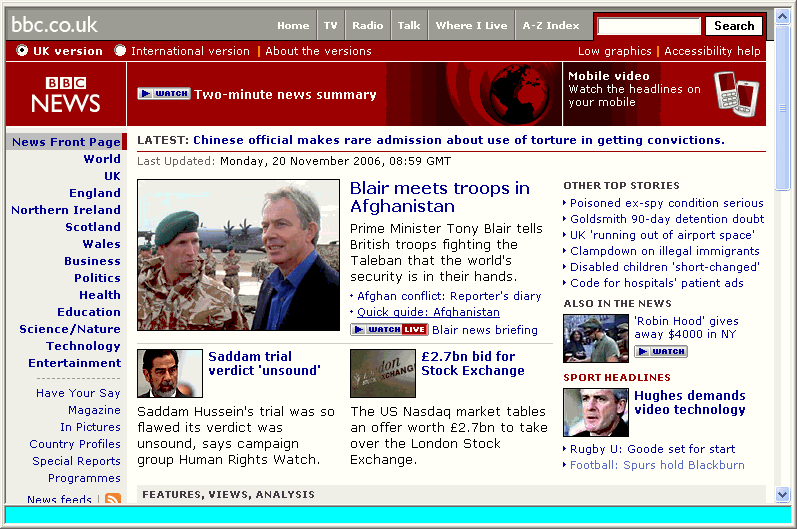This screenshot has width=797, height=529.
Task: Go to Science/Nature section in sidebar
Action: (70, 329)
